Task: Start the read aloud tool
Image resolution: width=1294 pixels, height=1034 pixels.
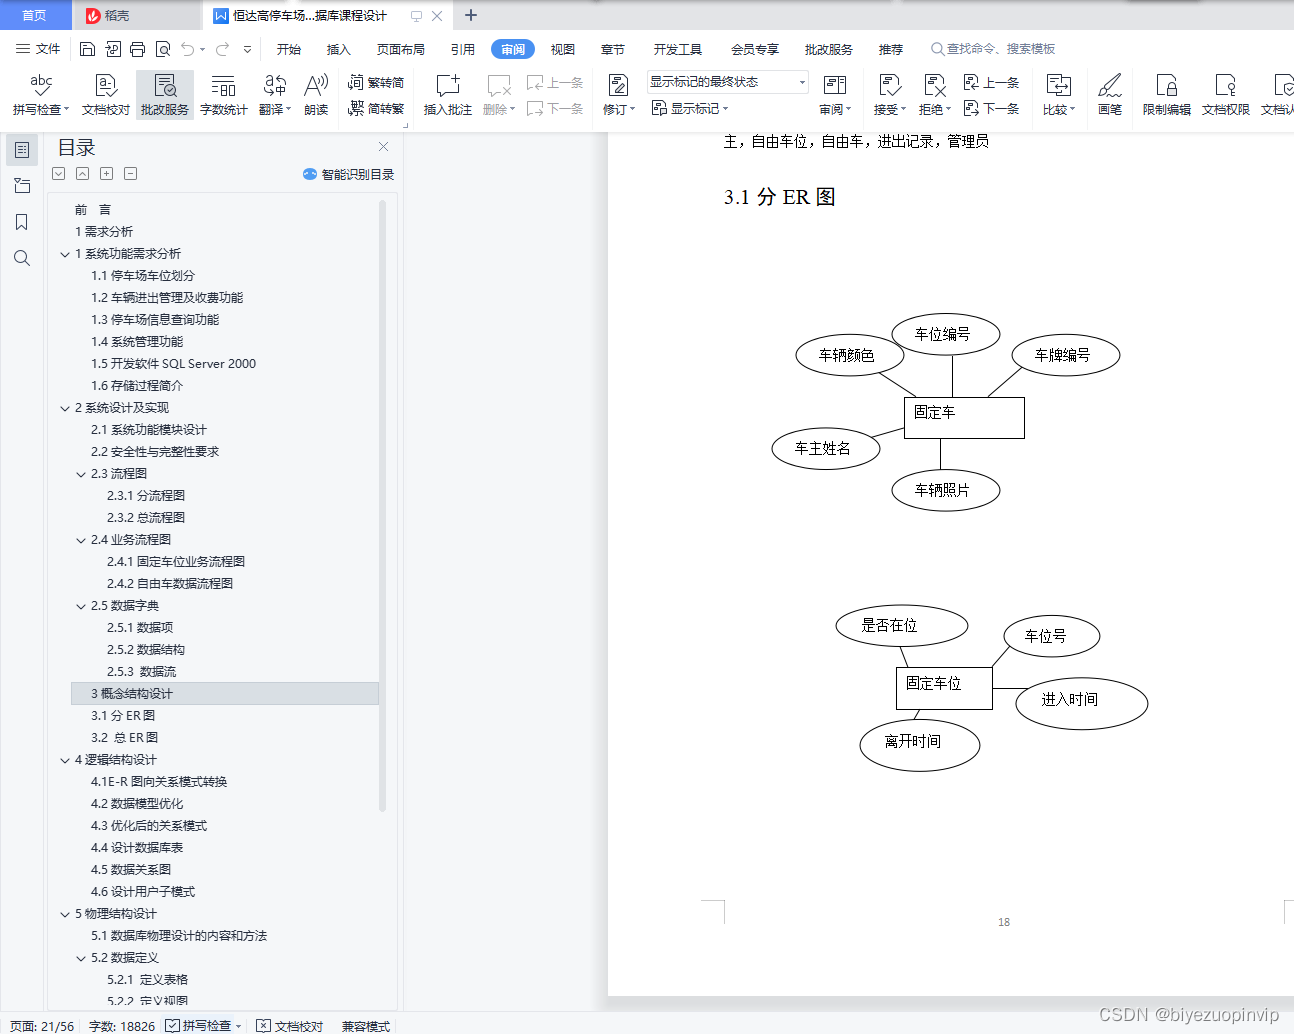Action: point(316,95)
